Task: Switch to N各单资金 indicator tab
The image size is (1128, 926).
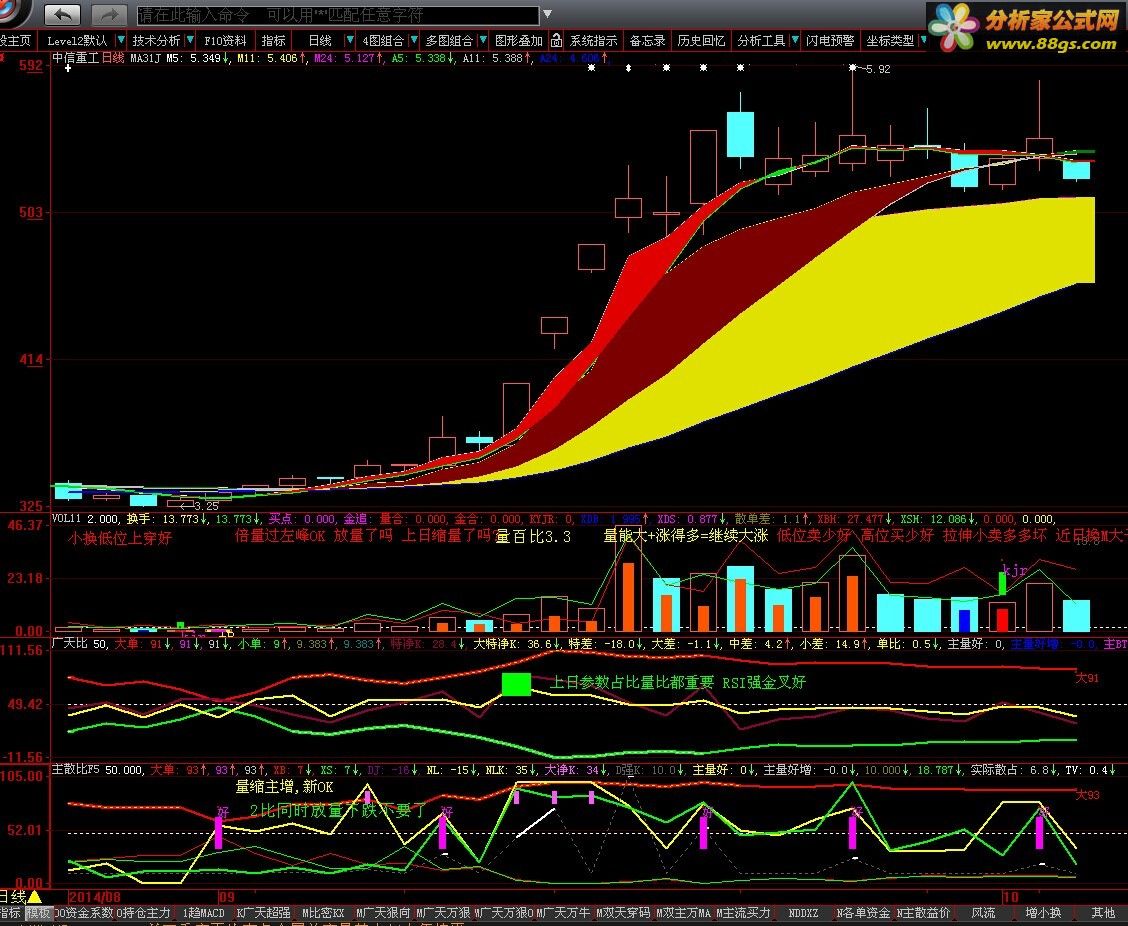Action: [x=863, y=912]
